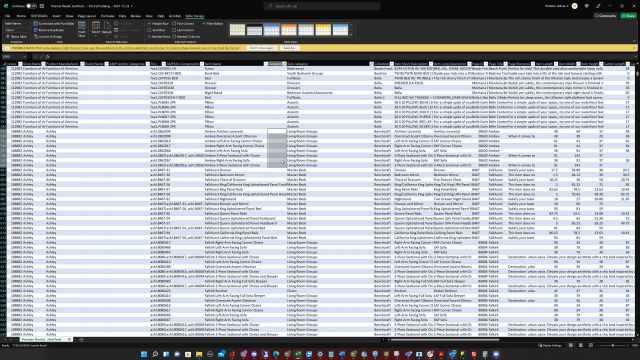Screen dimensions: 640x360
Task: Click the Save icon in title bar
Action: (42, 6)
